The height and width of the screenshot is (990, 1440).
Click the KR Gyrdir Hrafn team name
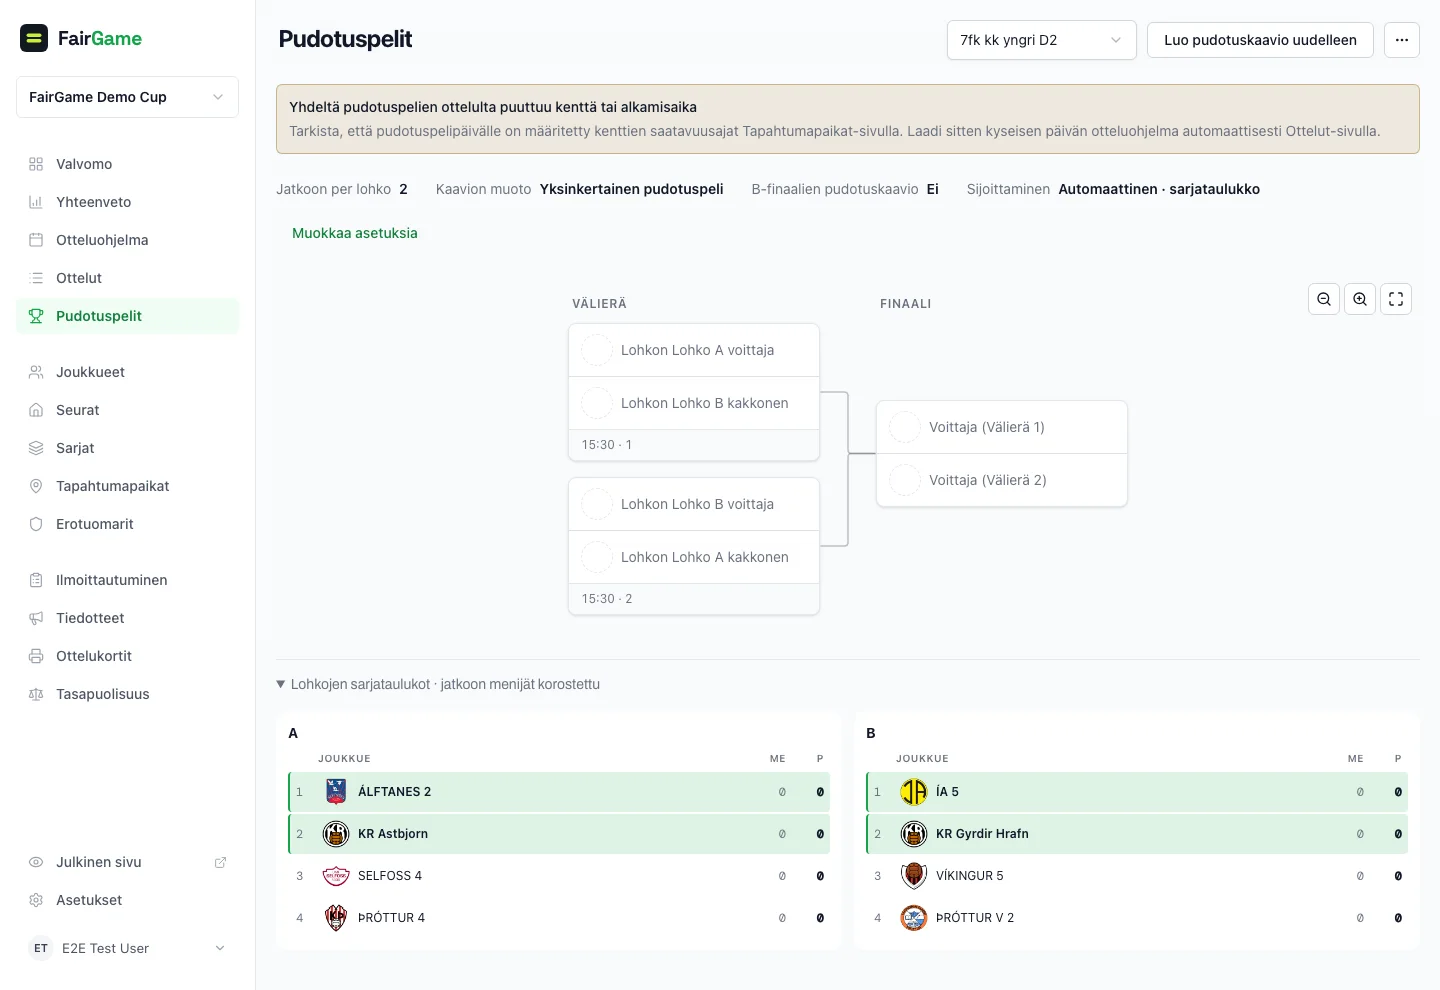[982, 834]
